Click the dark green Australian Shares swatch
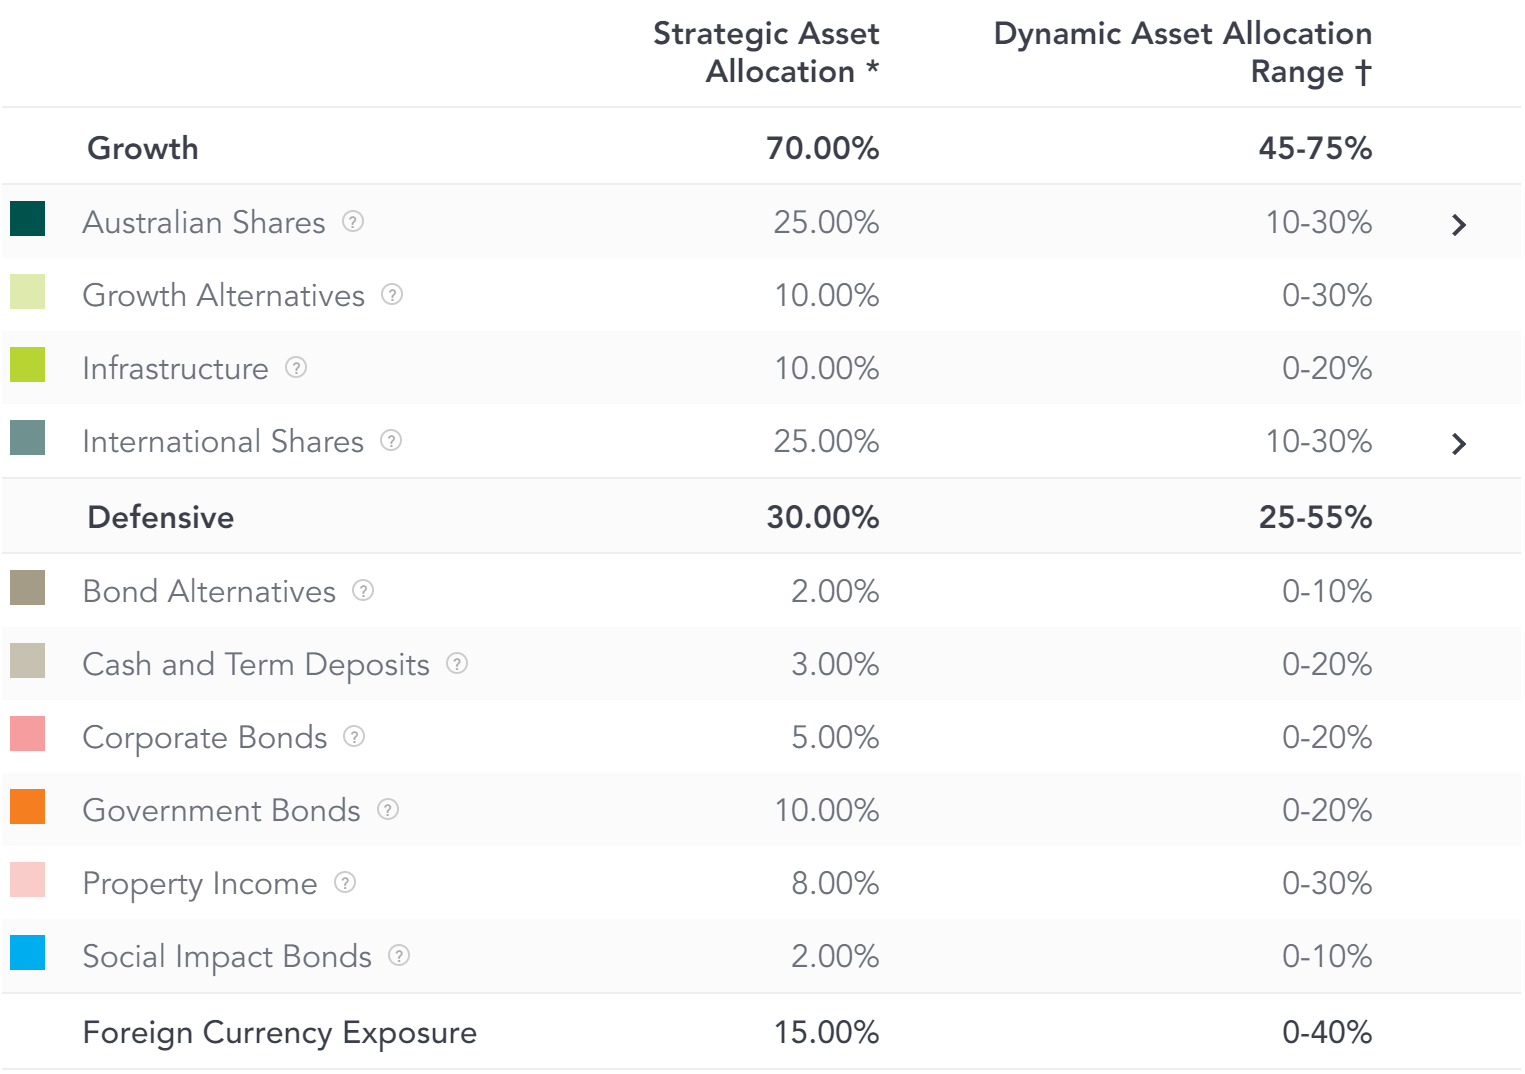The height and width of the screenshot is (1074, 1525). coord(28,218)
